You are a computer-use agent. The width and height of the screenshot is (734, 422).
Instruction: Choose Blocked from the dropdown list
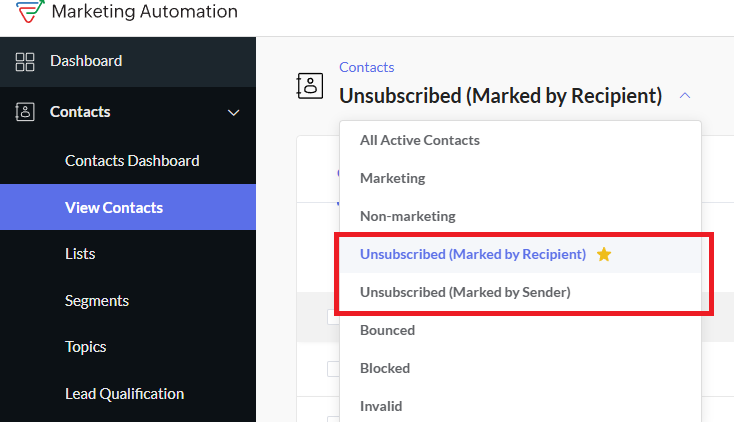click(x=385, y=368)
